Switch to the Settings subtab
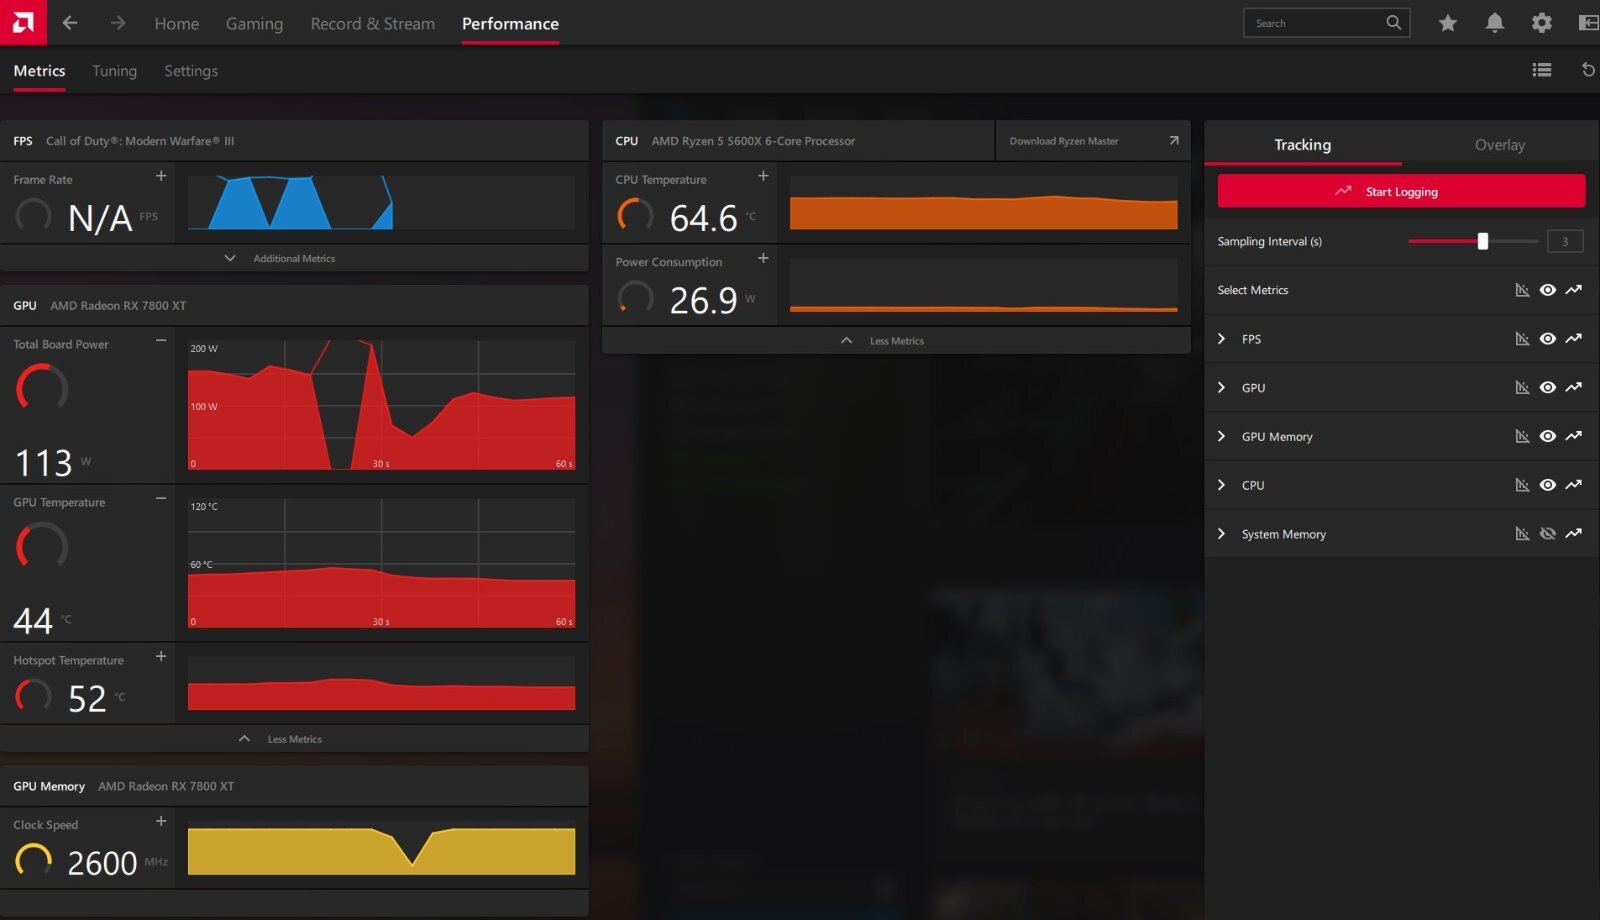The height and width of the screenshot is (920, 1600). tap(191, 71)
